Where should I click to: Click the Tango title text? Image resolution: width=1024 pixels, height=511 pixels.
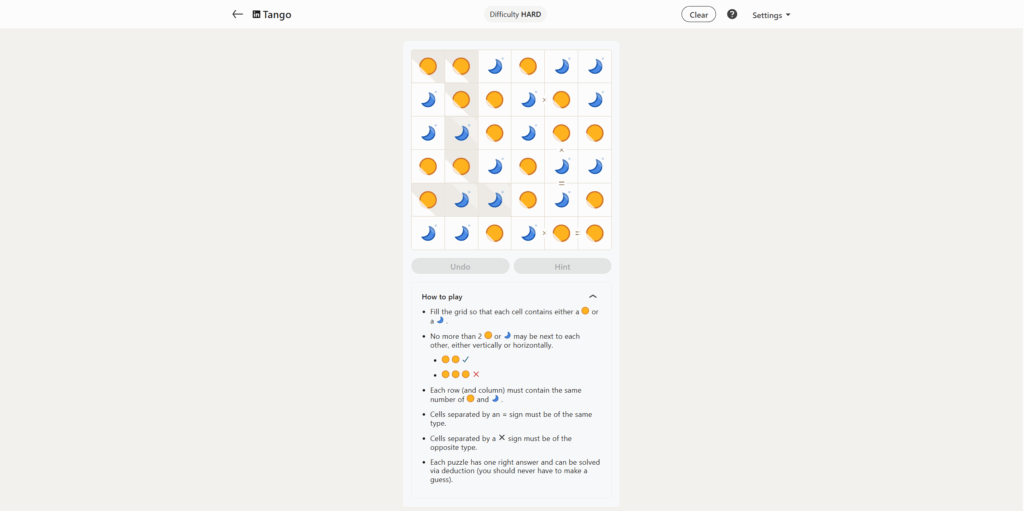[277, 15]
